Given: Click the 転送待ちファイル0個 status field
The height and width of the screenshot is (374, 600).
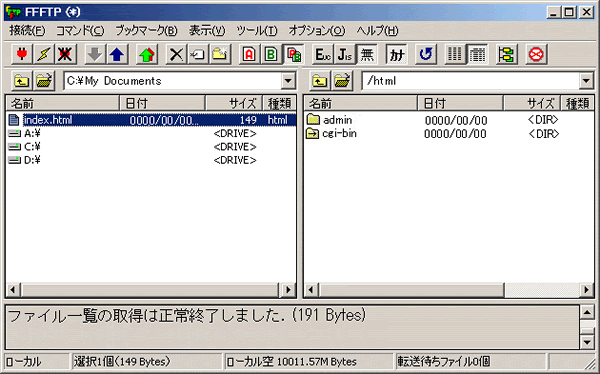Looking at the screenshot, I should [x=470, y=361].
